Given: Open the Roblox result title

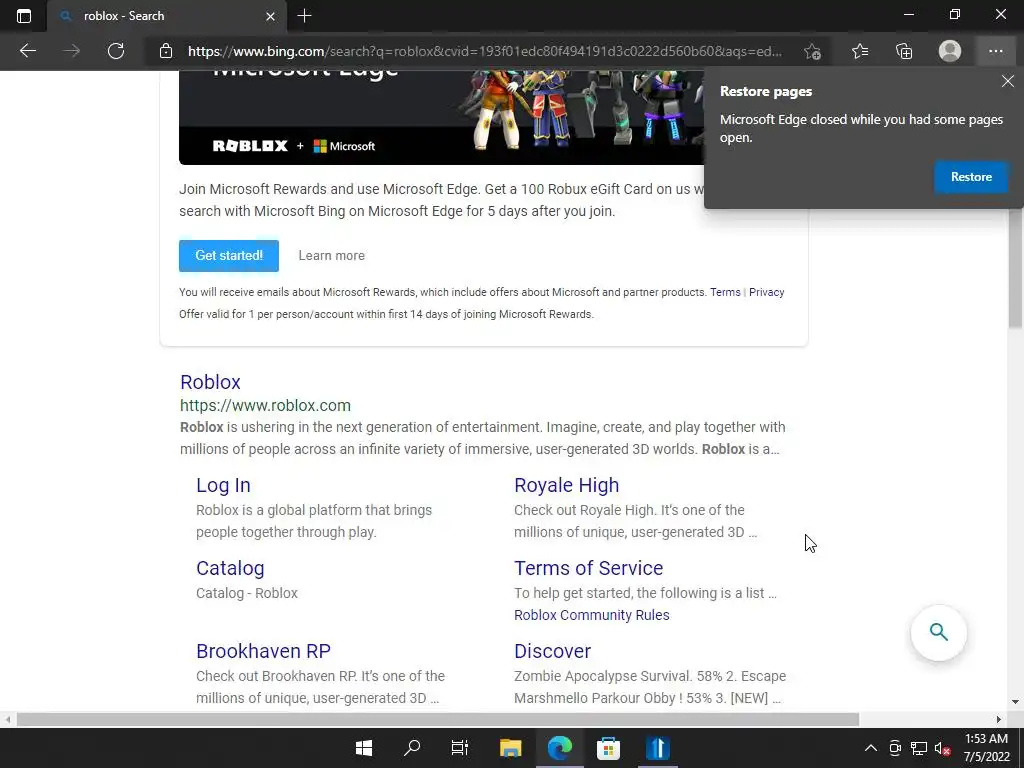Looking at the screenshot, I should 210,382.
